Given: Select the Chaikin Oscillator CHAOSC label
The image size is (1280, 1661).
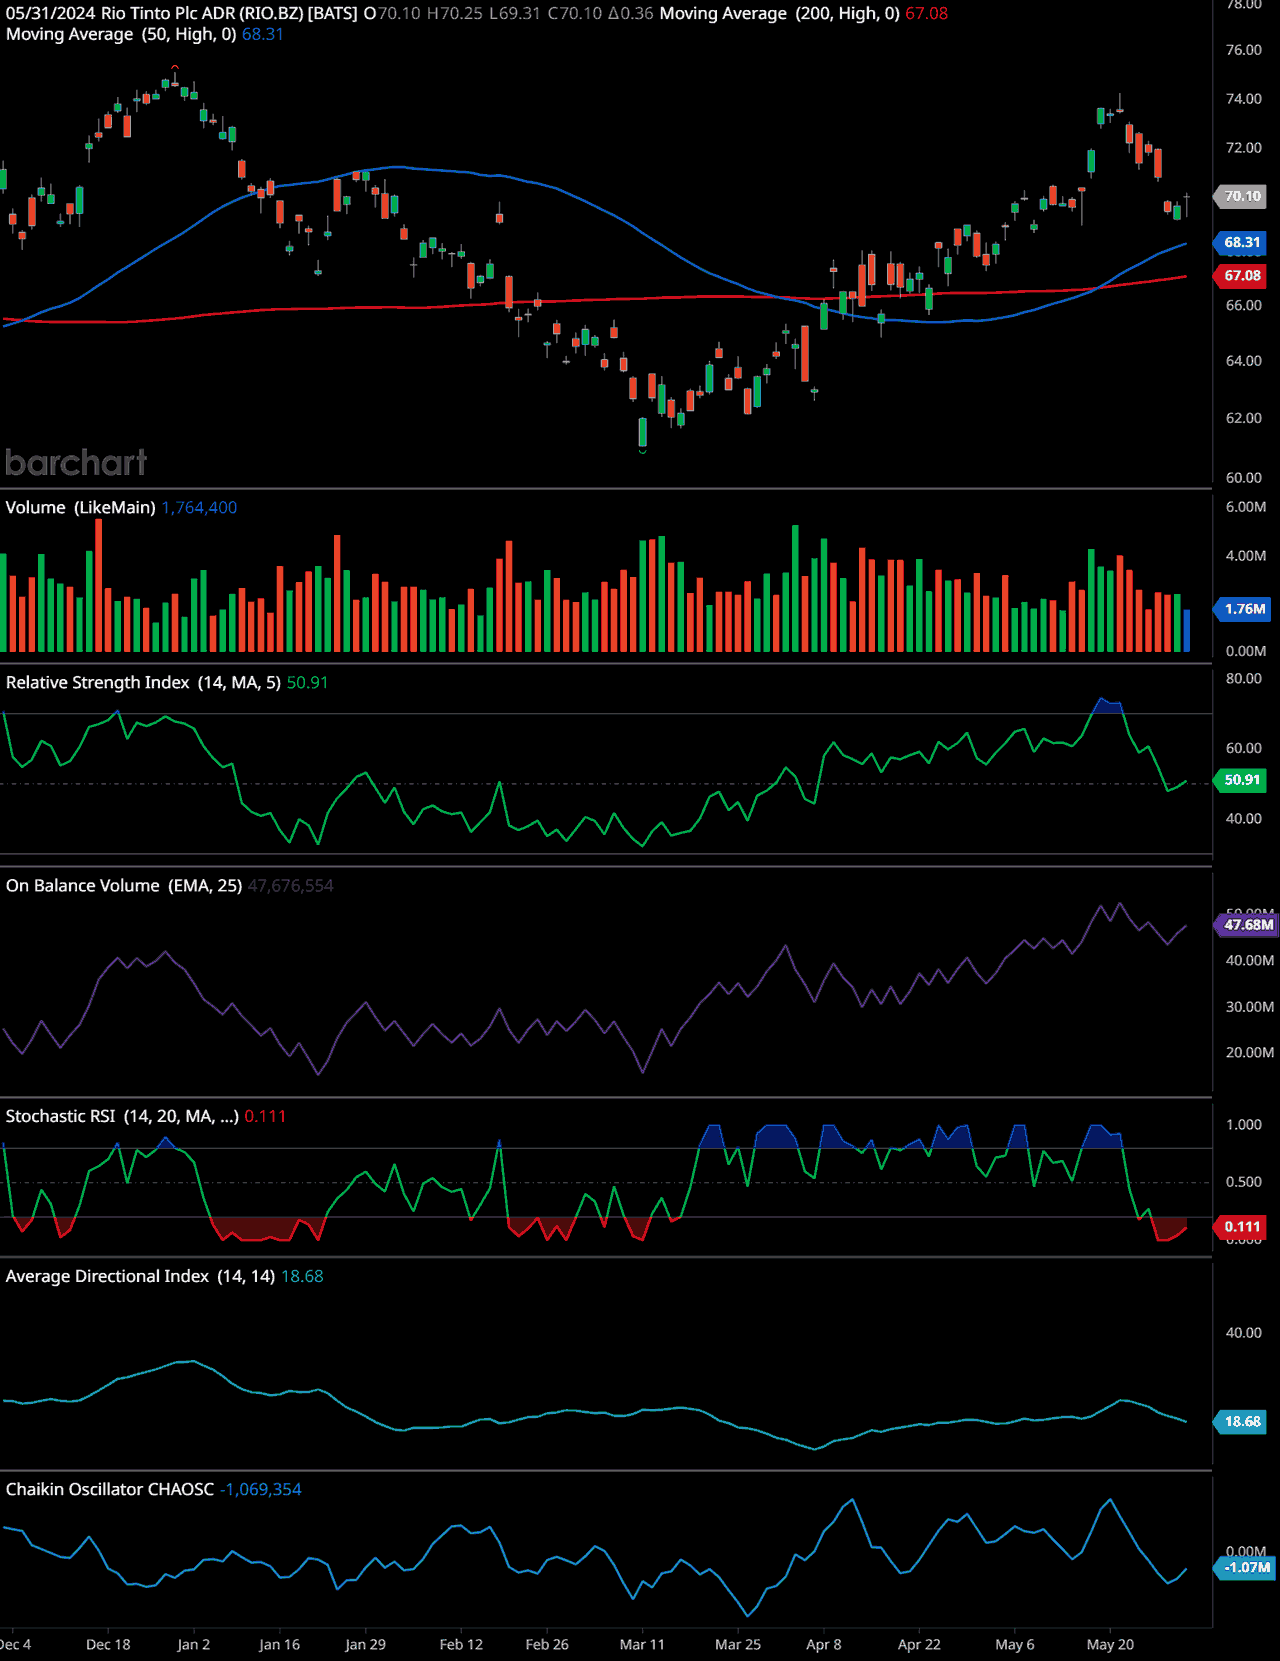Looking at the screenshot, I should point(110,1489).
